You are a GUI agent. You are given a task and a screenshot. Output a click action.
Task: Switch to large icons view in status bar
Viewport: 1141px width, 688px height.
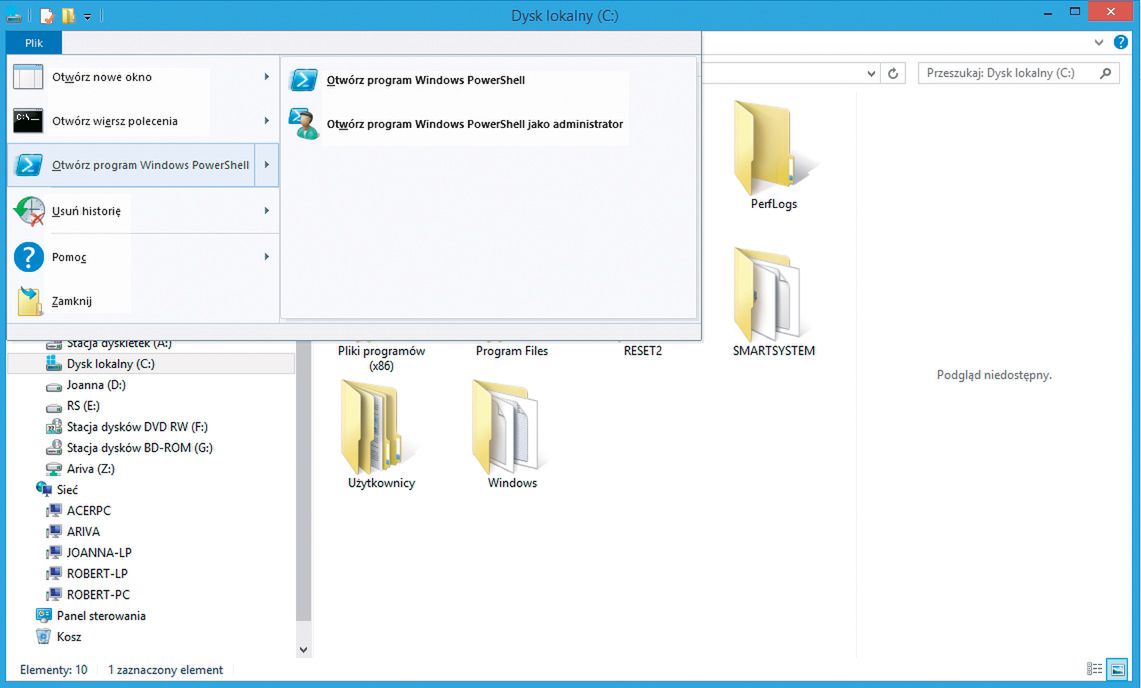point(1117,669)
